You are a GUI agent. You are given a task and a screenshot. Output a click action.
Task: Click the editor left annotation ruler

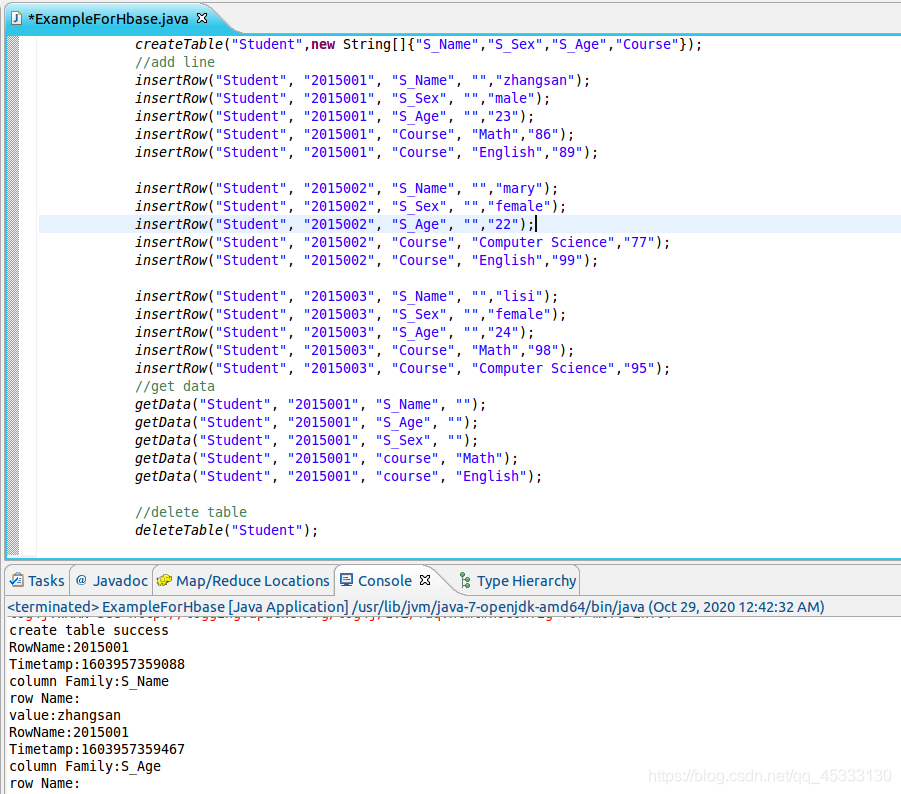coord(13,295)
